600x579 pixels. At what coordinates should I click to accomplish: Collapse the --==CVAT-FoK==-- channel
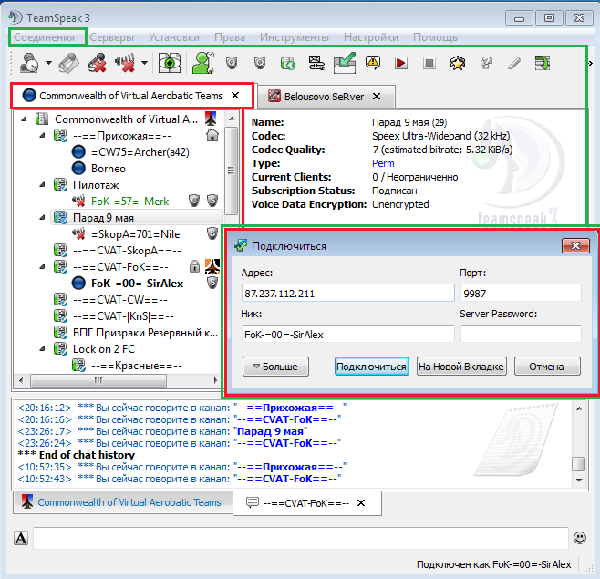[x=42, y=267]
